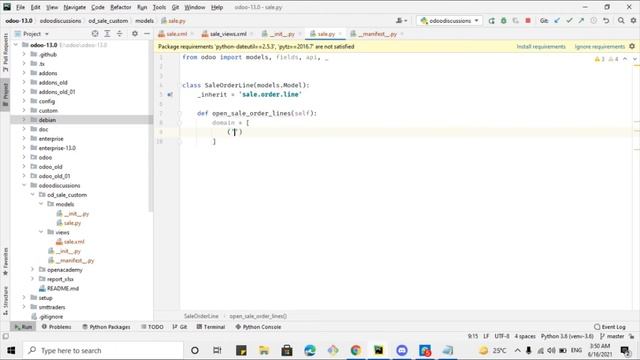Screen dimensions: 640x360
Task: Click Git update project arrow icon
Action: [557, 20]
